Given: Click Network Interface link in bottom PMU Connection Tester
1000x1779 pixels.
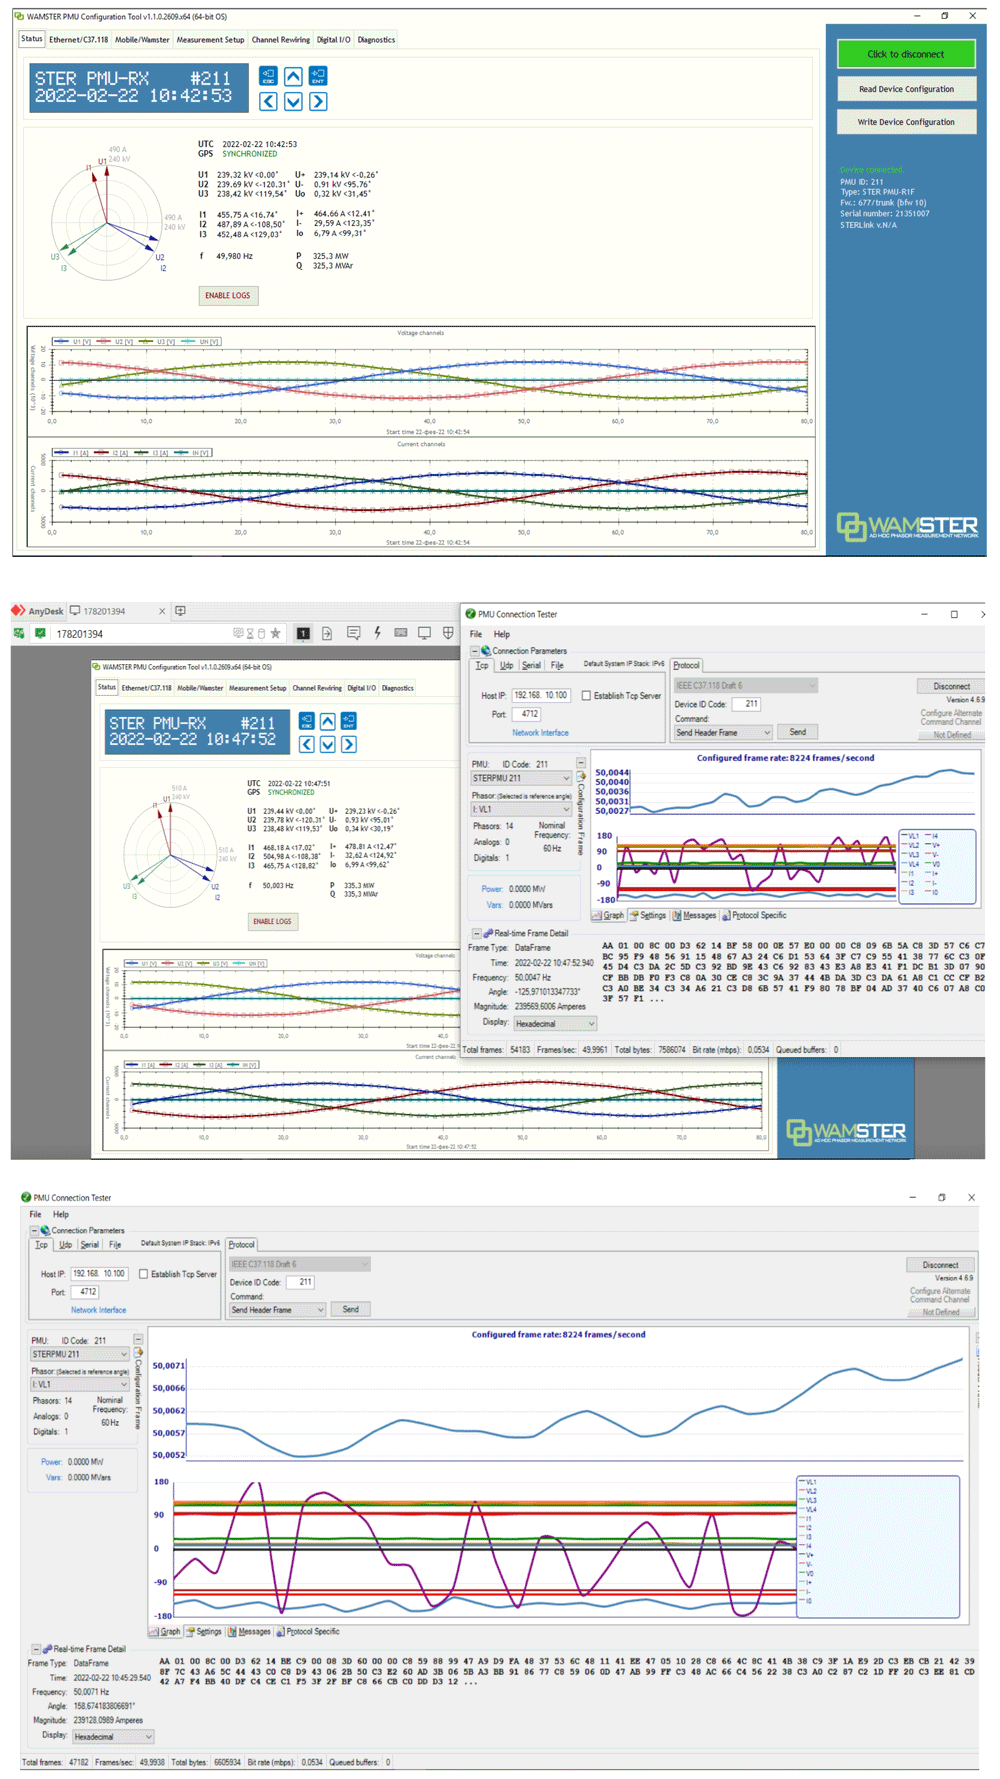Looking at the screenshot, I should click(98, 1310).
